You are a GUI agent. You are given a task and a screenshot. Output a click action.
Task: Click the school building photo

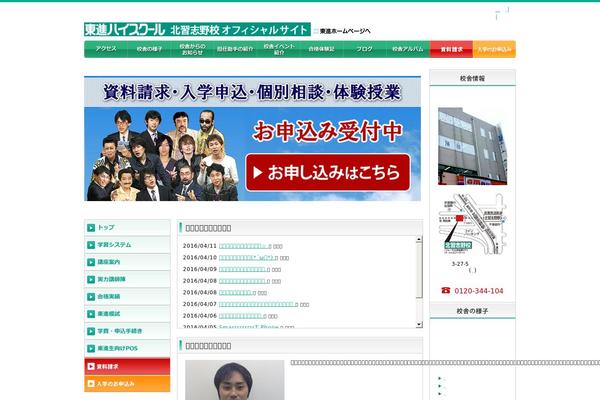click(x=473, y=146)
